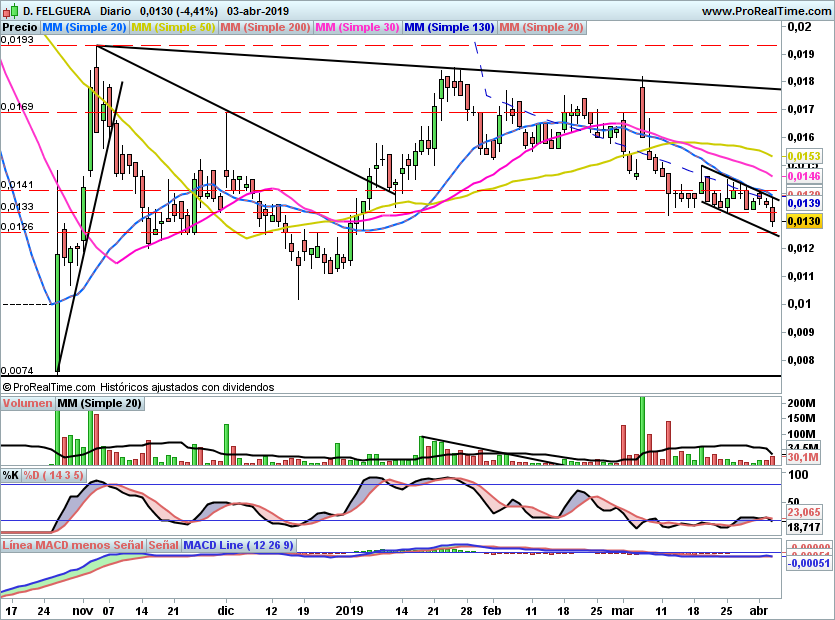Image resolution: width=835 pixels, height=620 pixels.
Task: Open the MACD Line ( 12 26 9) label
Action: pyautogui.click(x=238, y=545)
